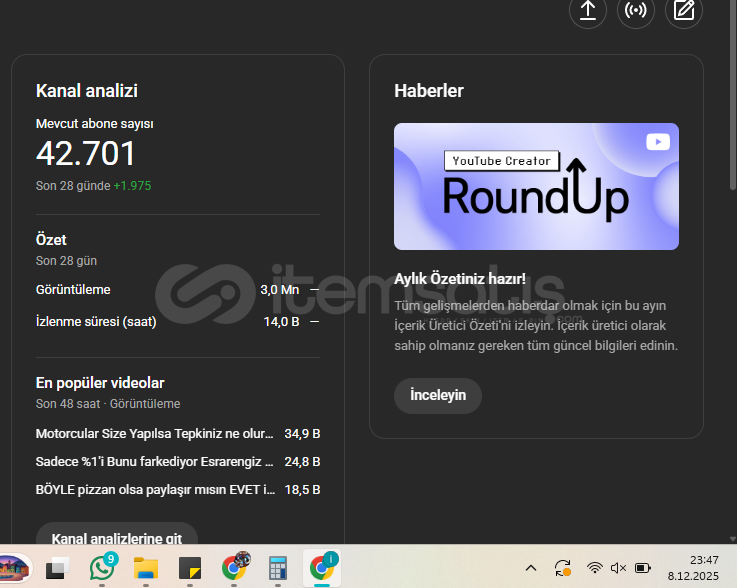Click the Kanal analizi heading

(x=86, y=91)
